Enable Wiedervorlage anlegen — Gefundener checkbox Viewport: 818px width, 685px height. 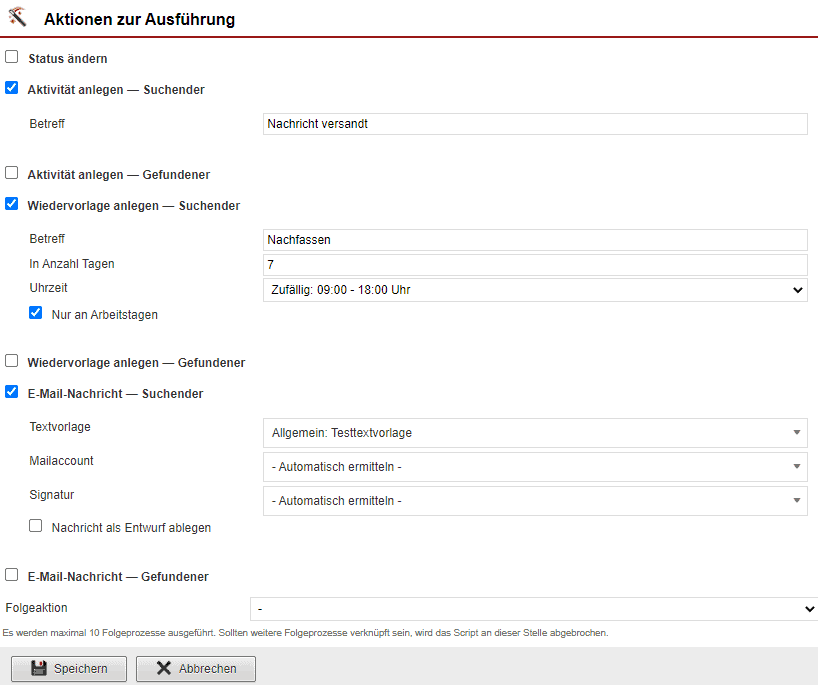tap(12, 361)
